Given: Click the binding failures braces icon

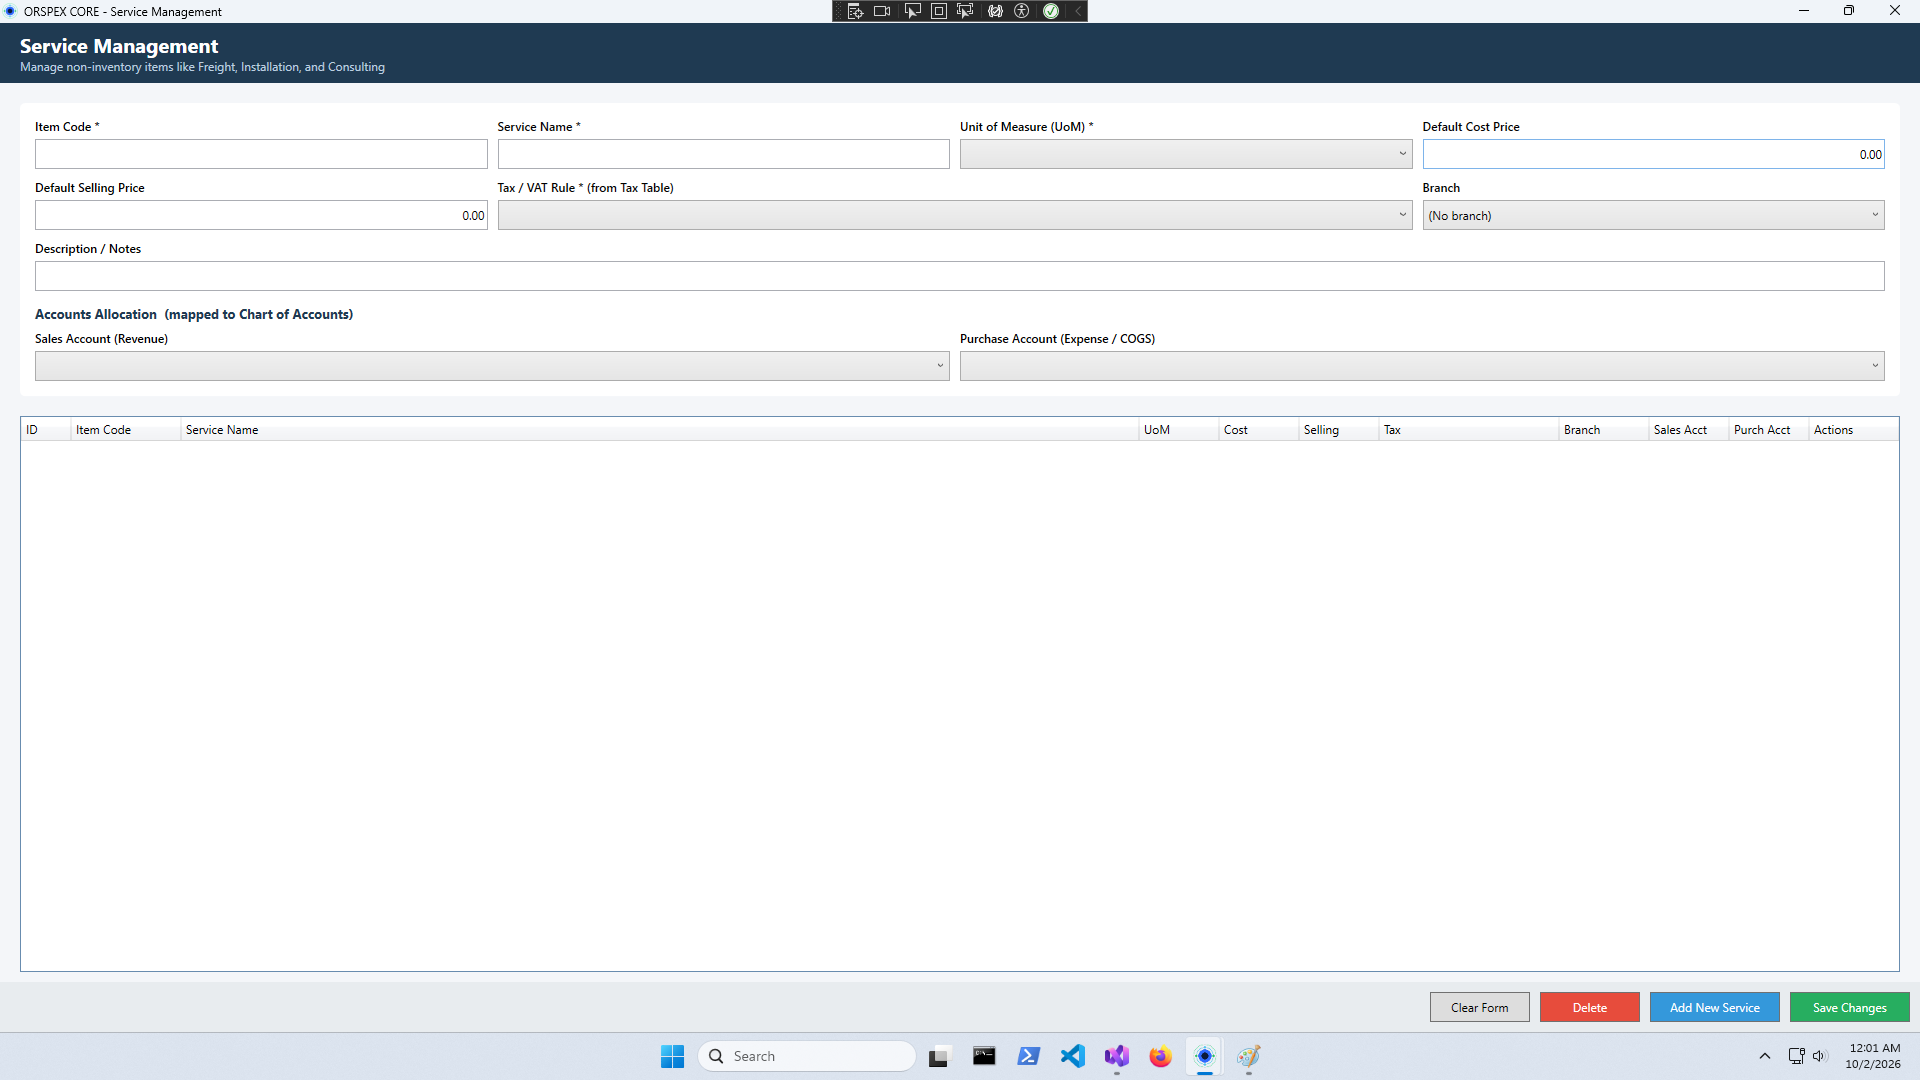Looking at the screenshot, I should tap(995, 11).
